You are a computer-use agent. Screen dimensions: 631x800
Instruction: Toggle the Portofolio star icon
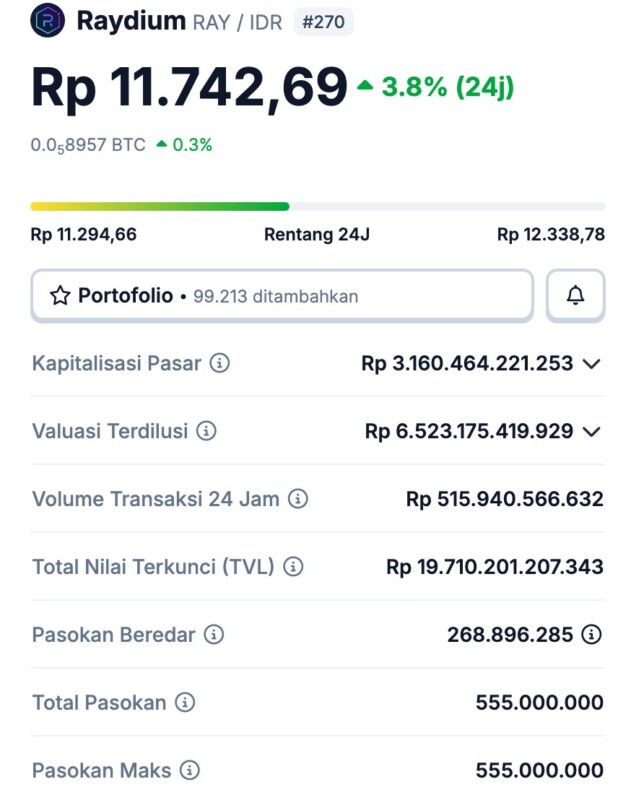(x=60, y=296)
